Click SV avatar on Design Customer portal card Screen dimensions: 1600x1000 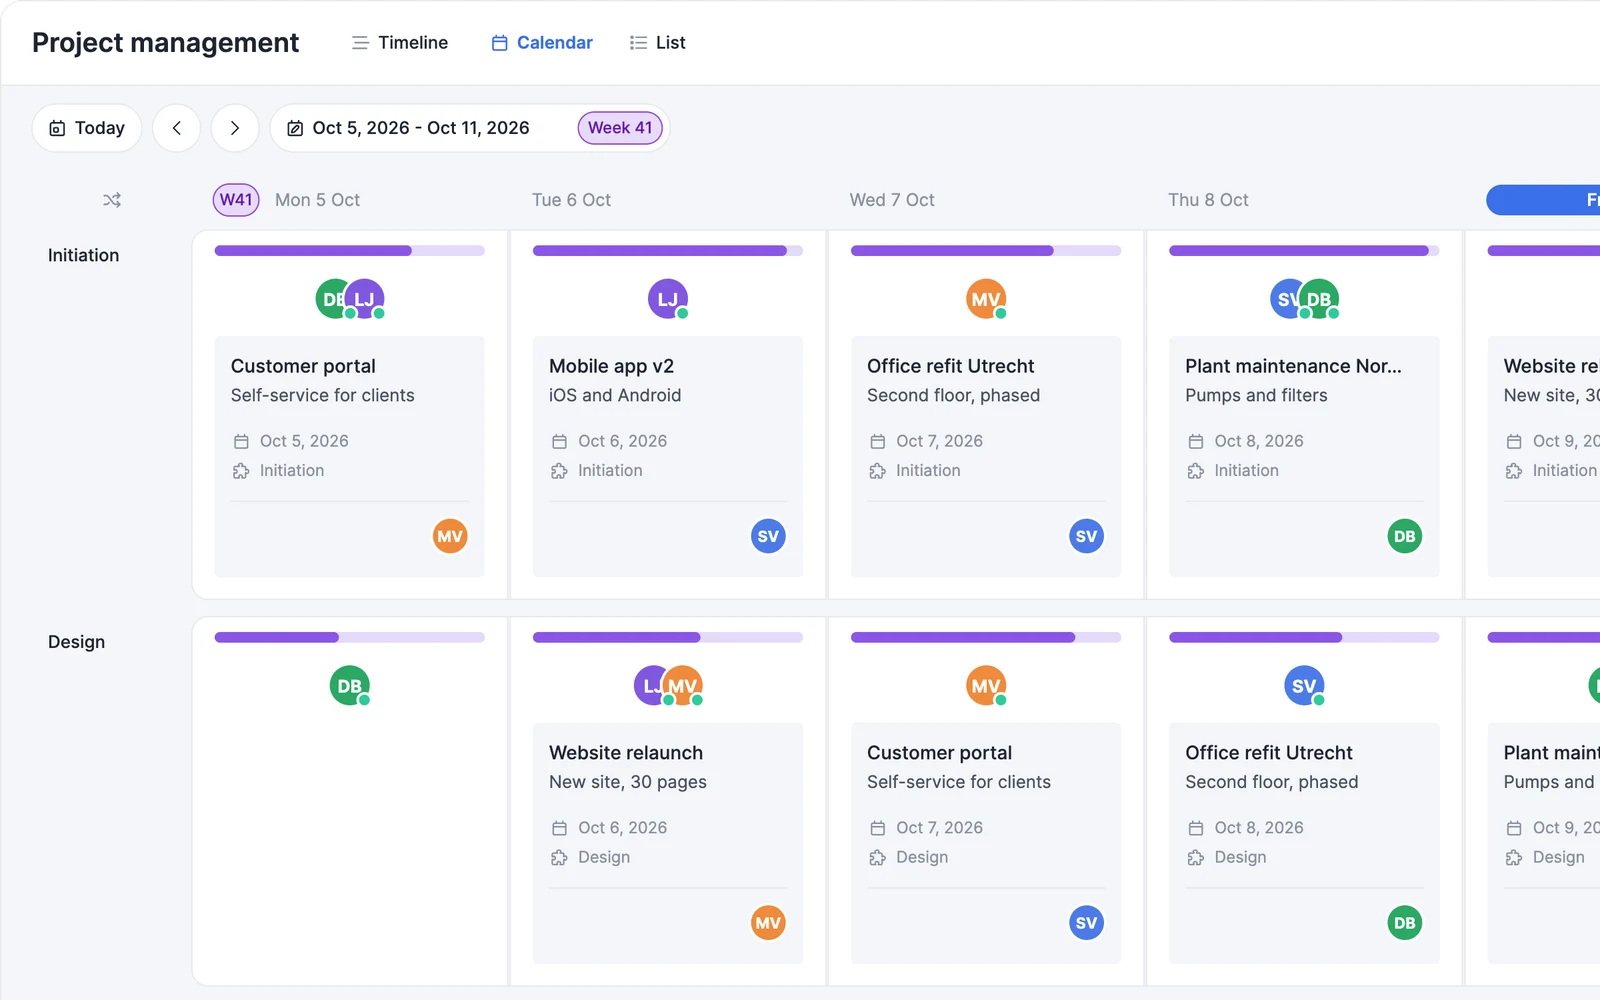[x=1086, y=923]
